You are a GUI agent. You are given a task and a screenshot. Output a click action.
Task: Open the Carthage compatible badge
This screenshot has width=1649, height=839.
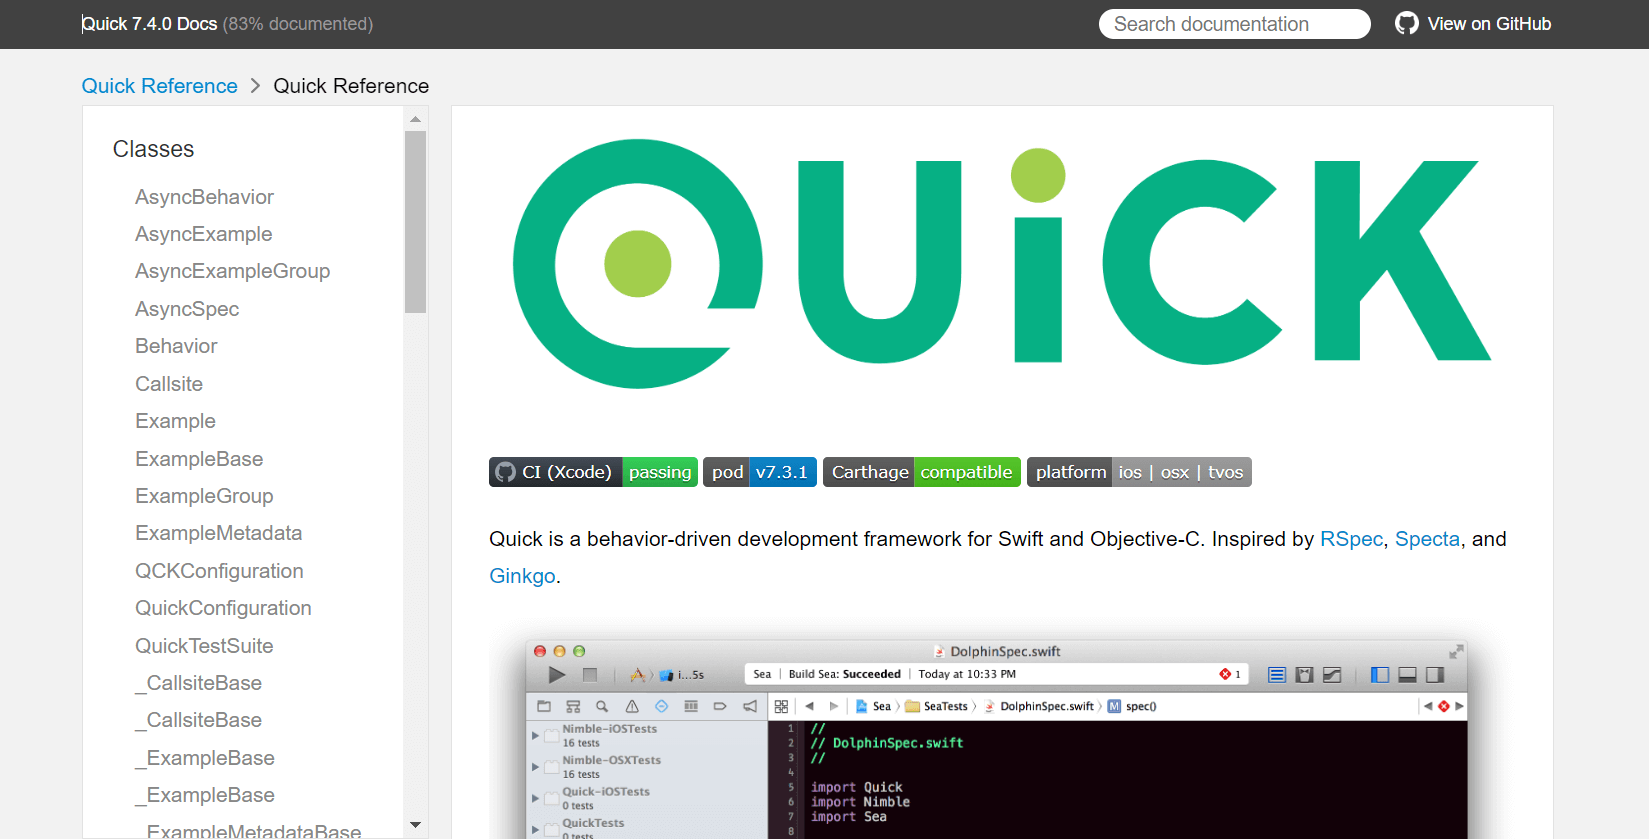point(922,472)
